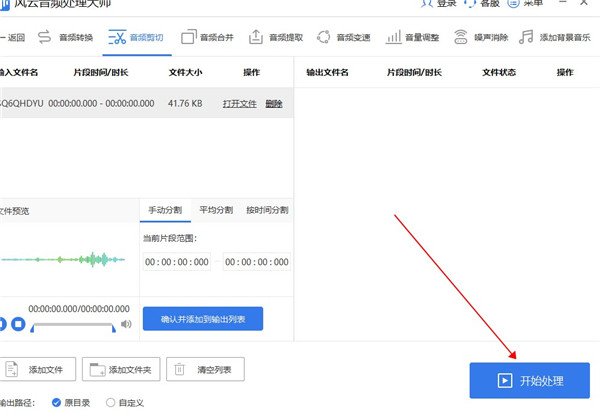Switch to the 按时间分割 tab
The height and width of the screenshot is (414, 600).
click(x=267, y=211)
